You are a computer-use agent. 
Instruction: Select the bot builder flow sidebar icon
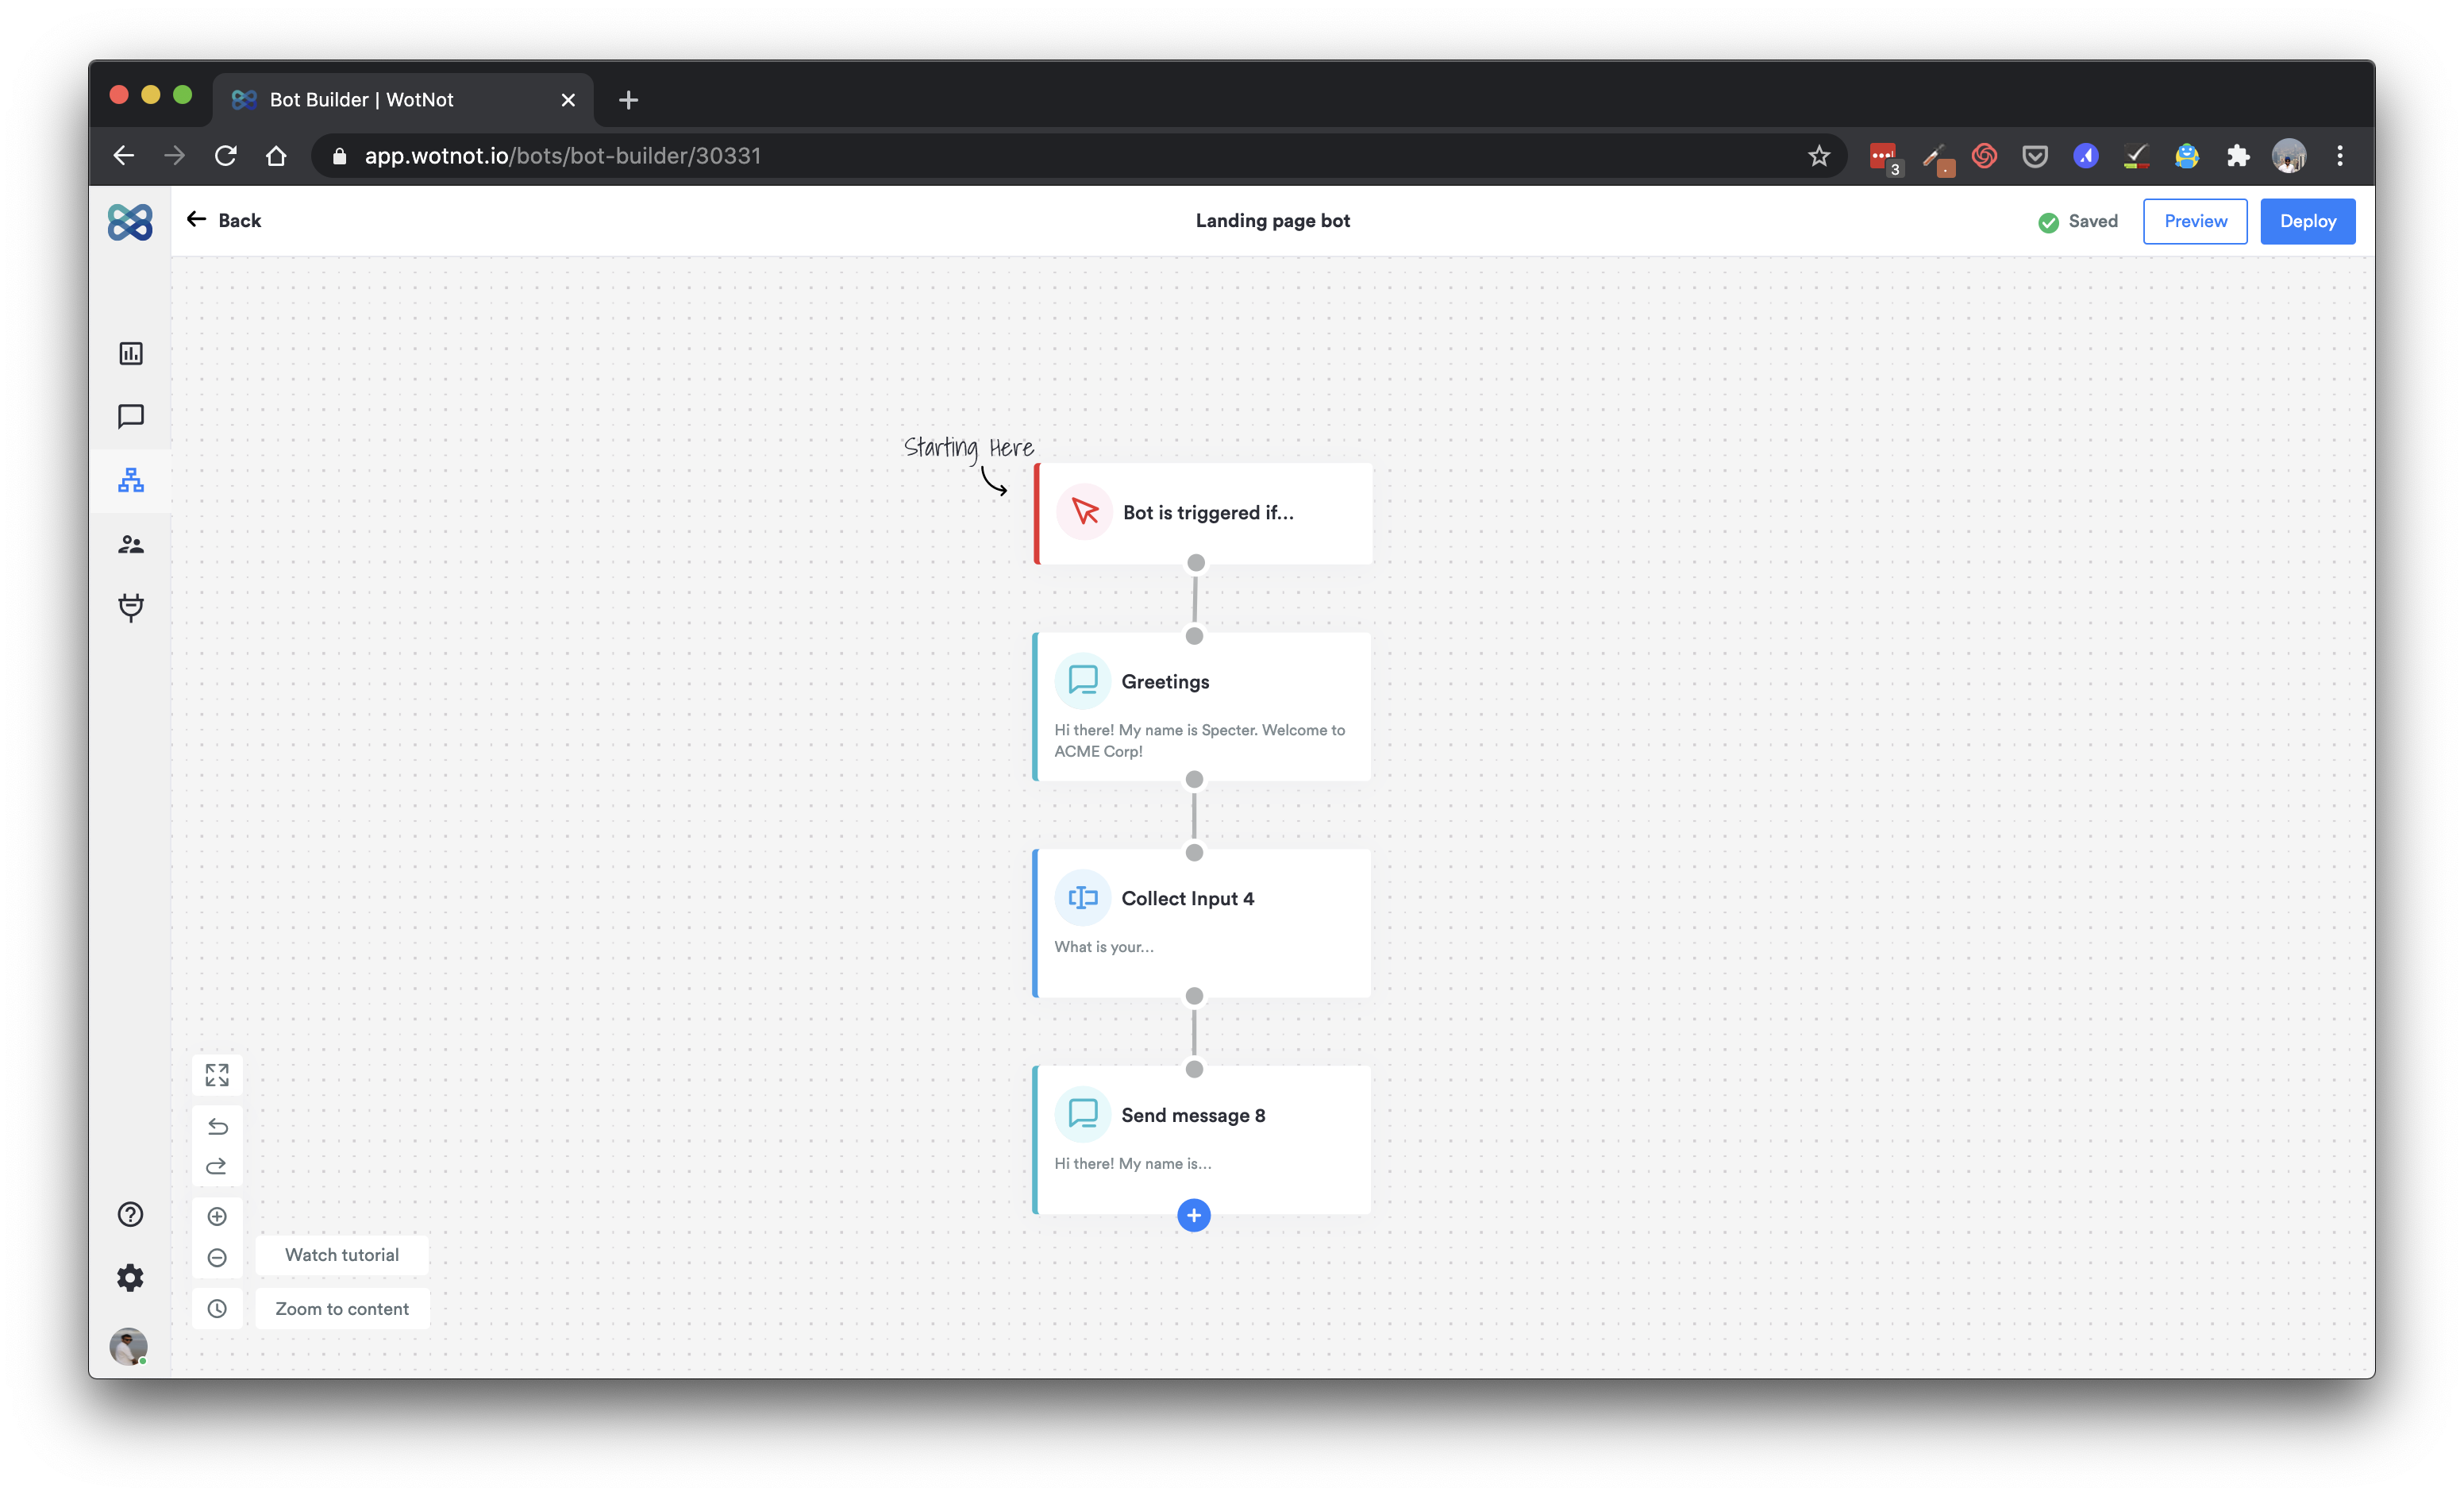[x=131, y=480]
